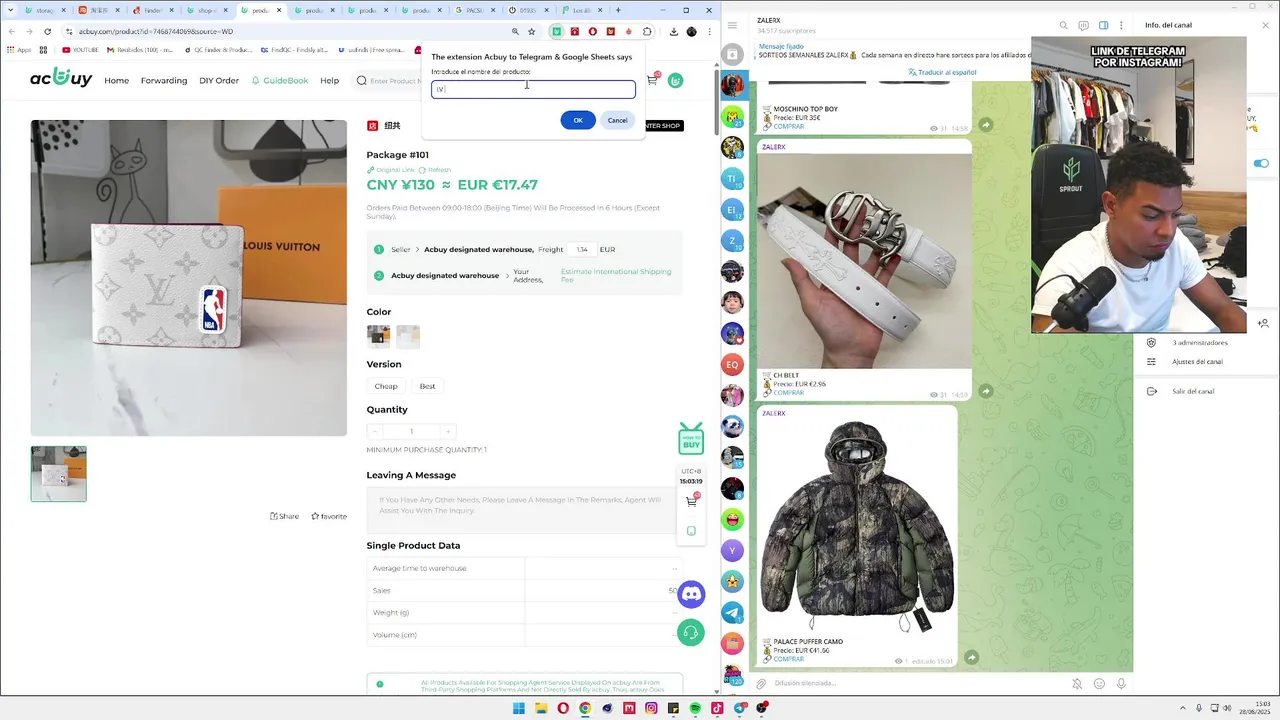The width and height of the screenshot is (1280, 720).
Task: Open Spotify from the taskbar
Action: click(x=695, y=708)
